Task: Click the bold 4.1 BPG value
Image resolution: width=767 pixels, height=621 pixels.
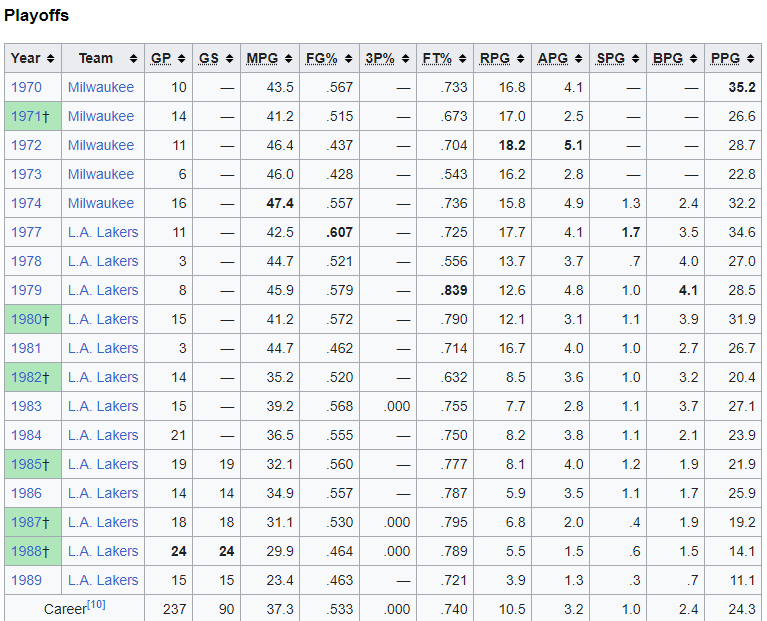Action: click(x=688, y=290)
